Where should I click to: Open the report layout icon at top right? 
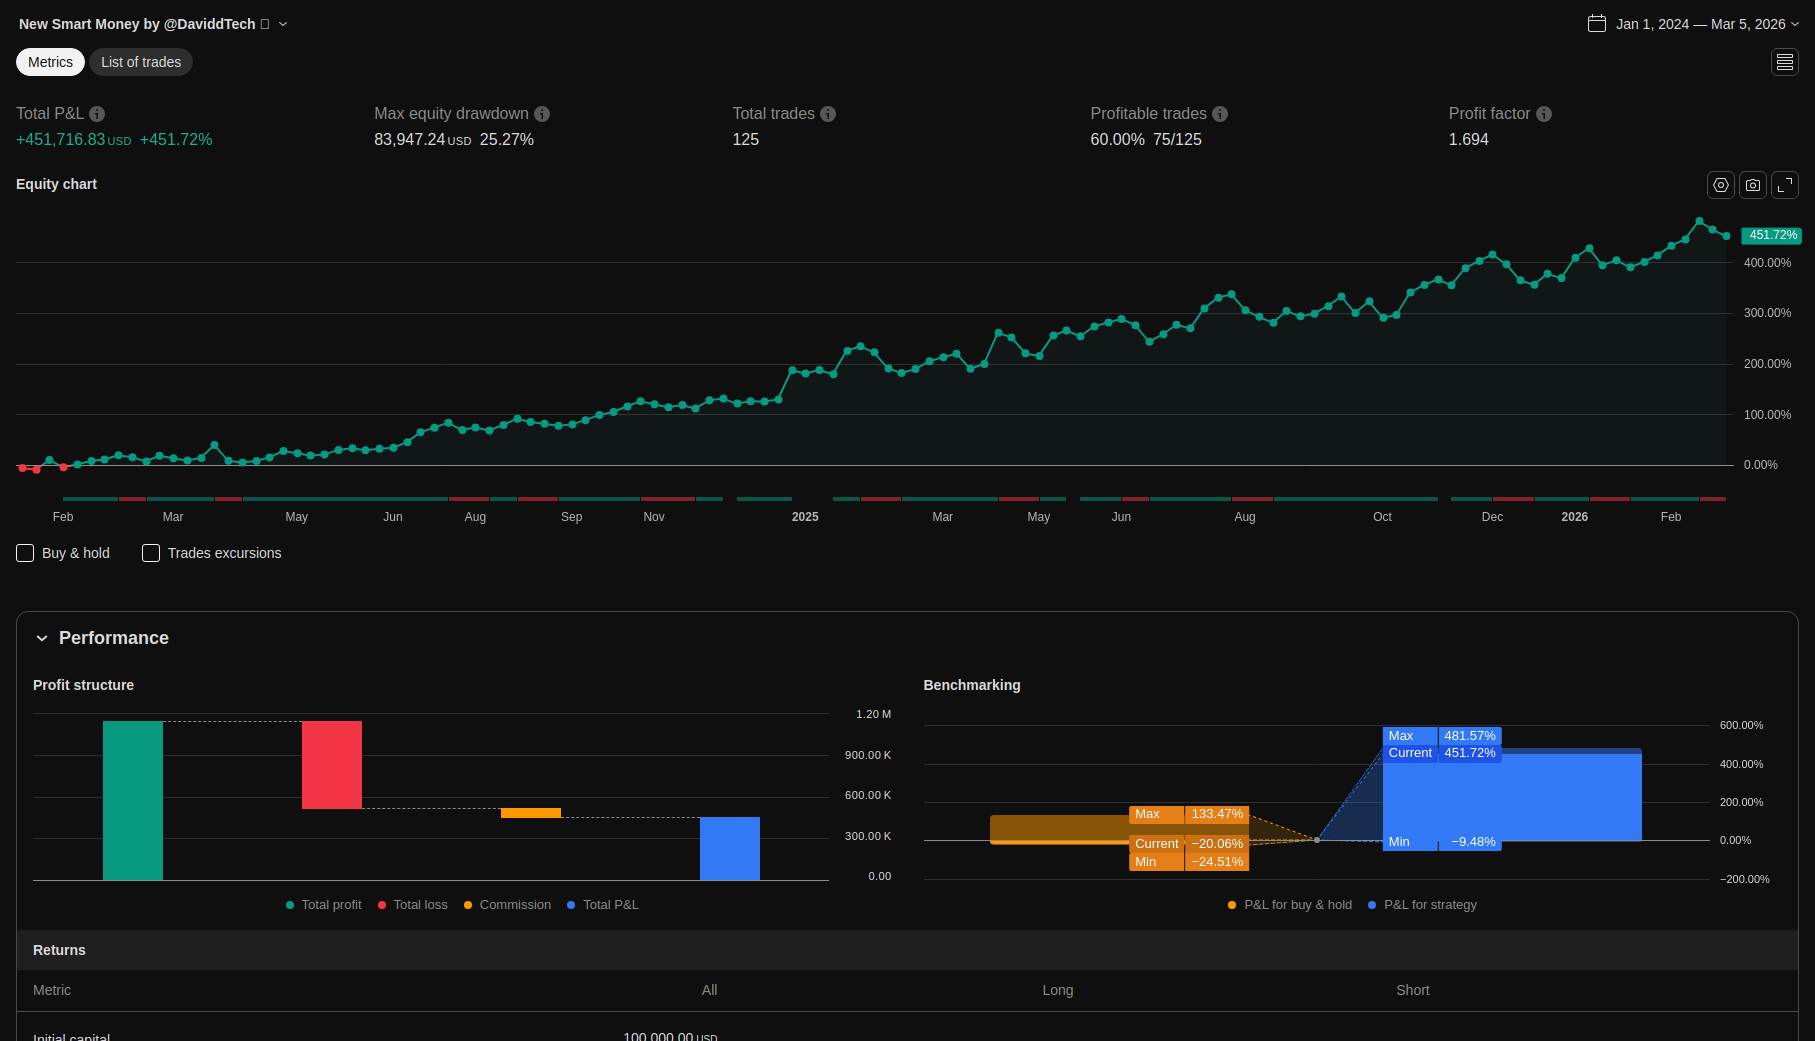point(1784,62)
